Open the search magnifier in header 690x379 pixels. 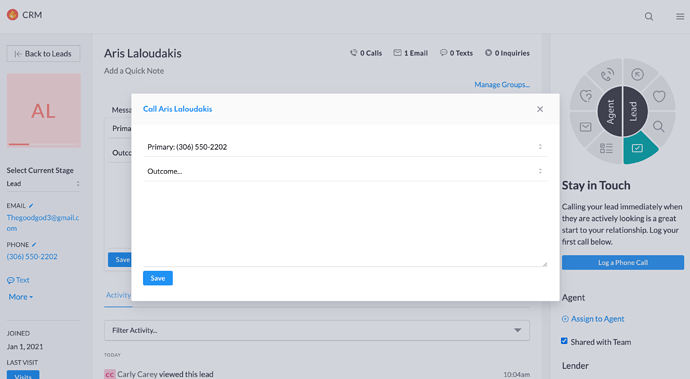649,16
